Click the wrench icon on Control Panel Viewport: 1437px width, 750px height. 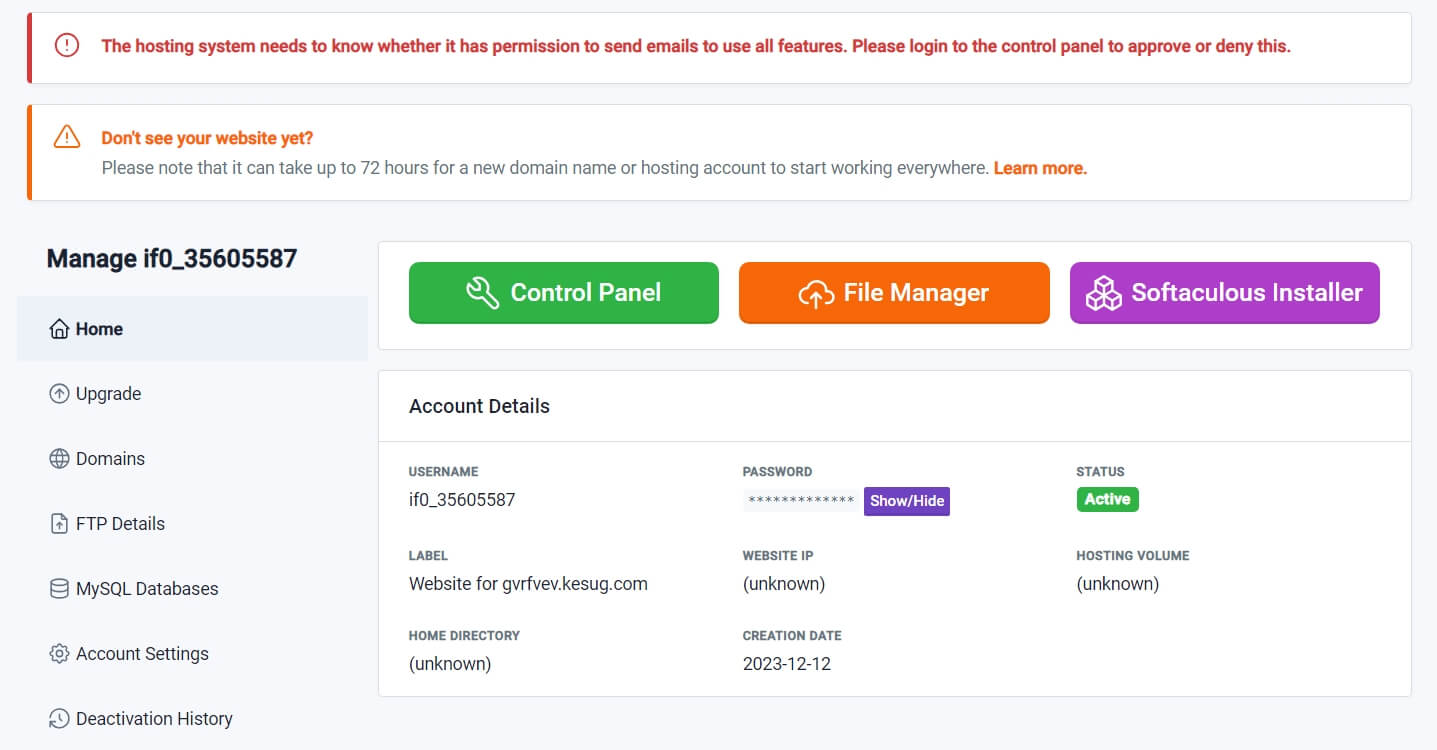(x=483, y=293)
